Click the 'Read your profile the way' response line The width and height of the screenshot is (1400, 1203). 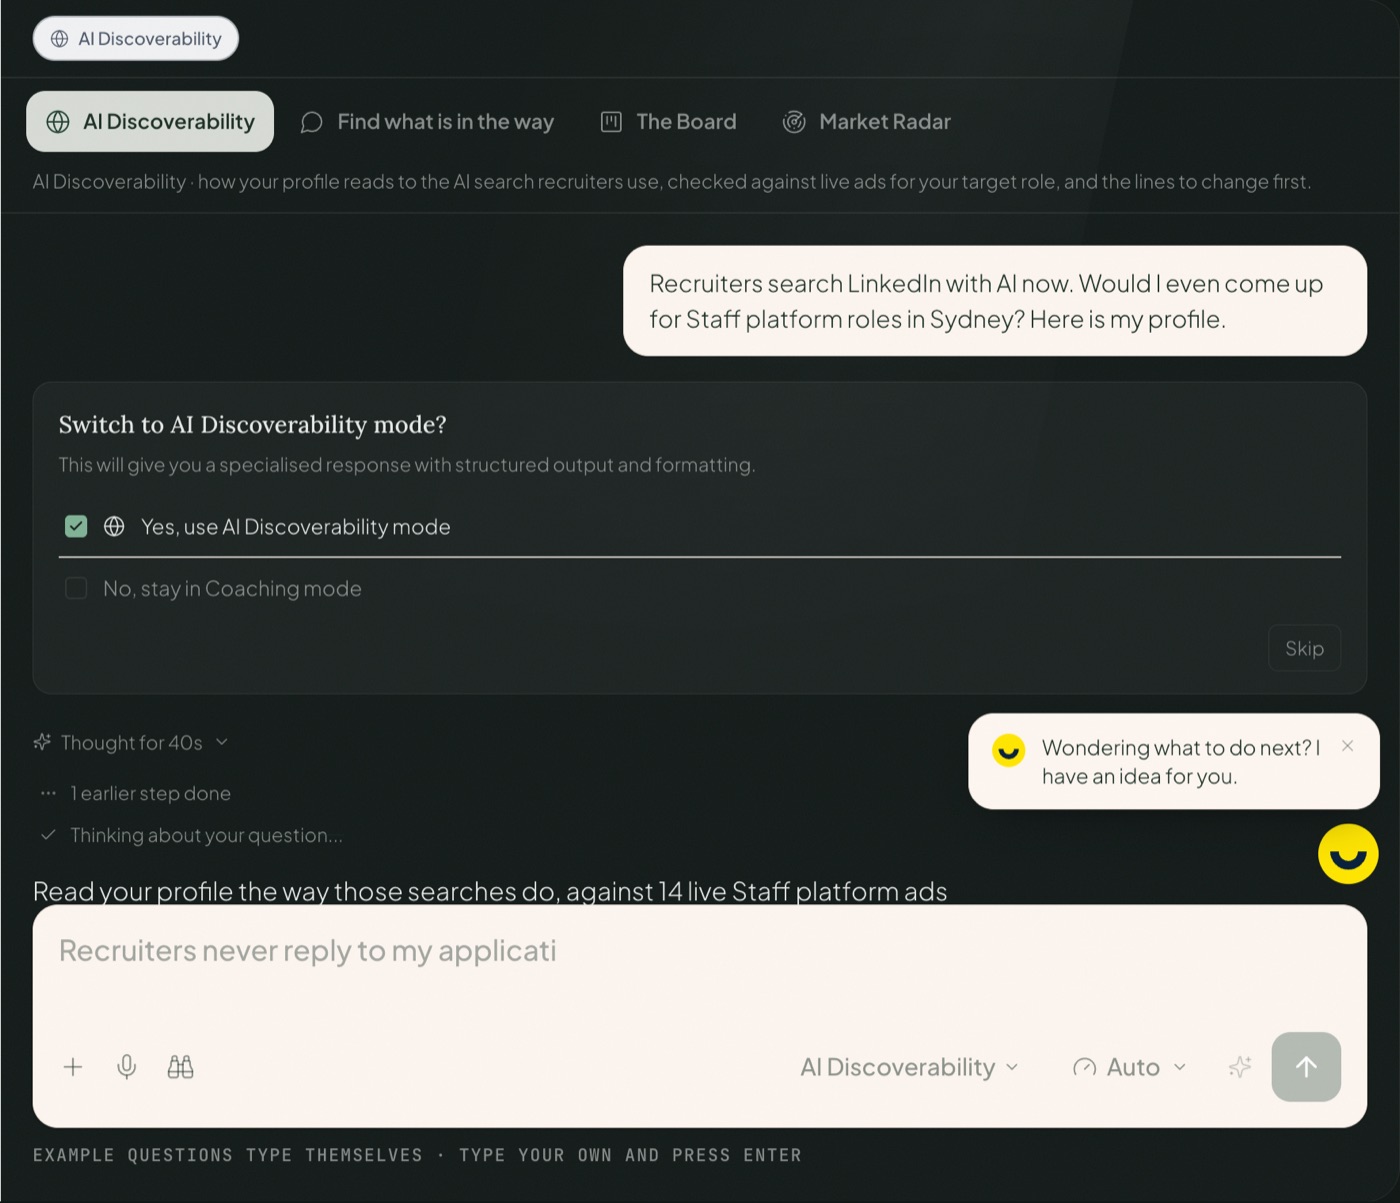(x=490, y=891)
